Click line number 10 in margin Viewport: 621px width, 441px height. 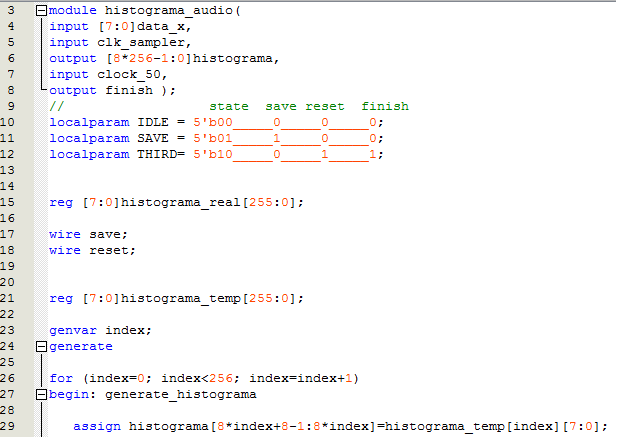[x=7, y=122]
